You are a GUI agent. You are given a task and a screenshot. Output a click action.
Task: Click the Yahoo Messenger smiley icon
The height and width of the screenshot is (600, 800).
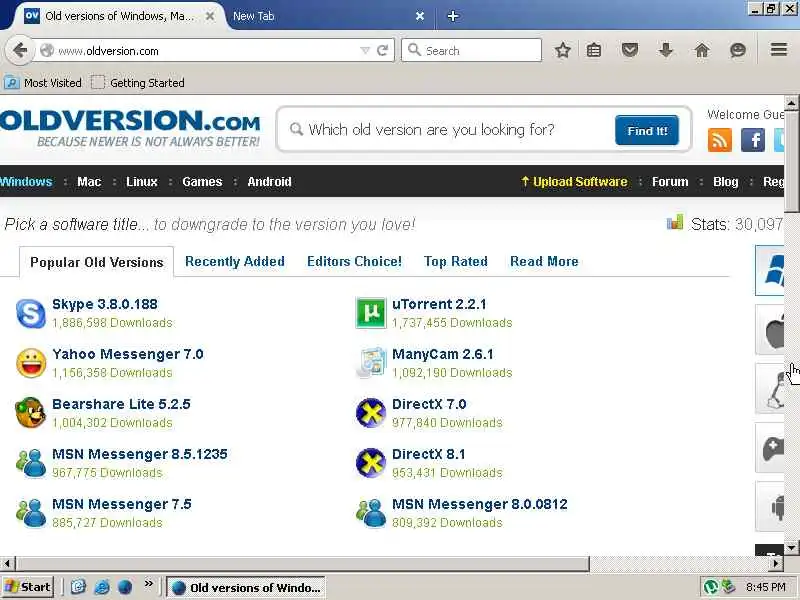(x=31, y=363)
